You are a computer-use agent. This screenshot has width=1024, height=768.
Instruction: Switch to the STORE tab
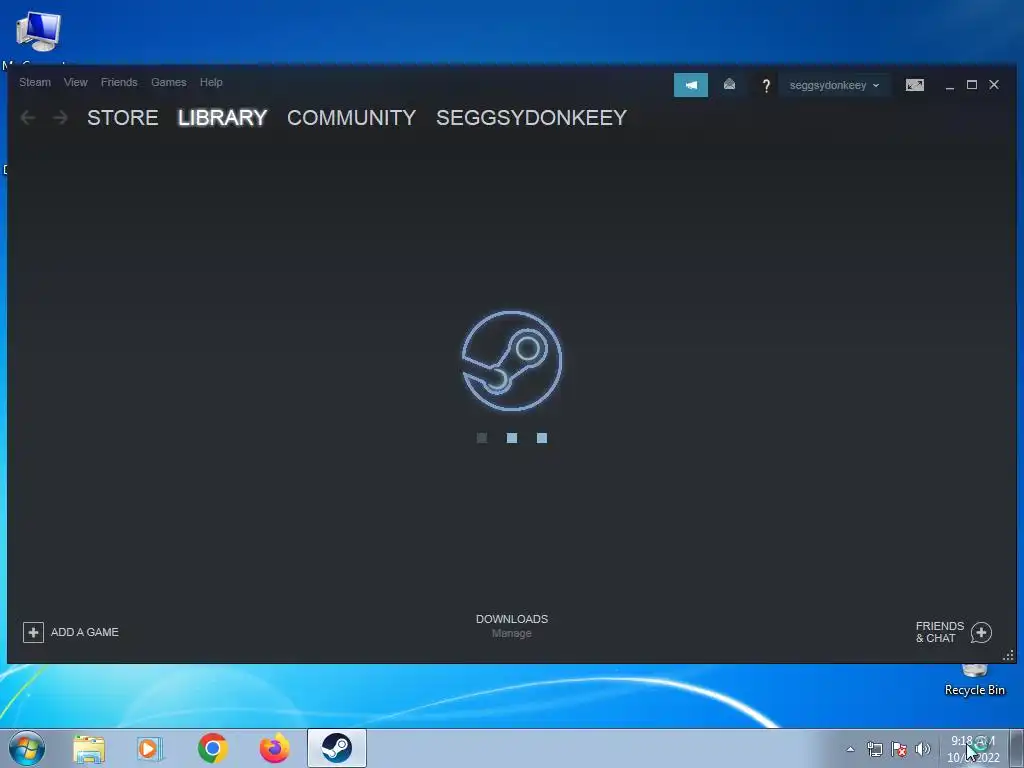tap(123, 118)
